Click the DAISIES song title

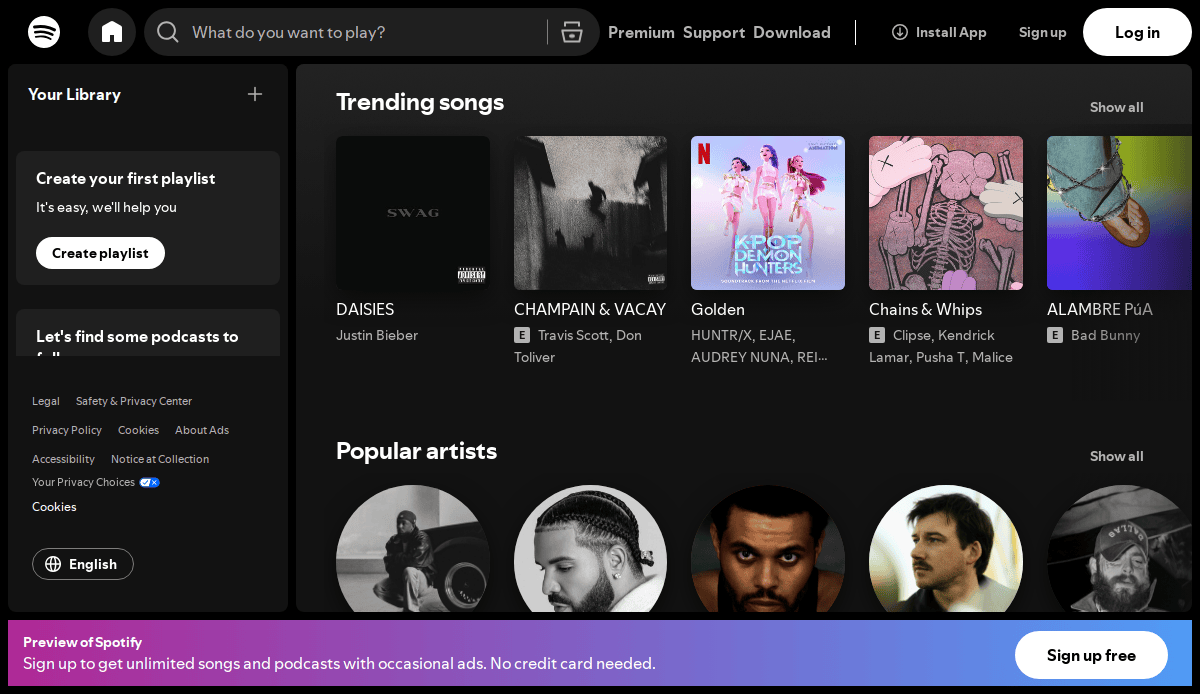click(x=365, y=309)
